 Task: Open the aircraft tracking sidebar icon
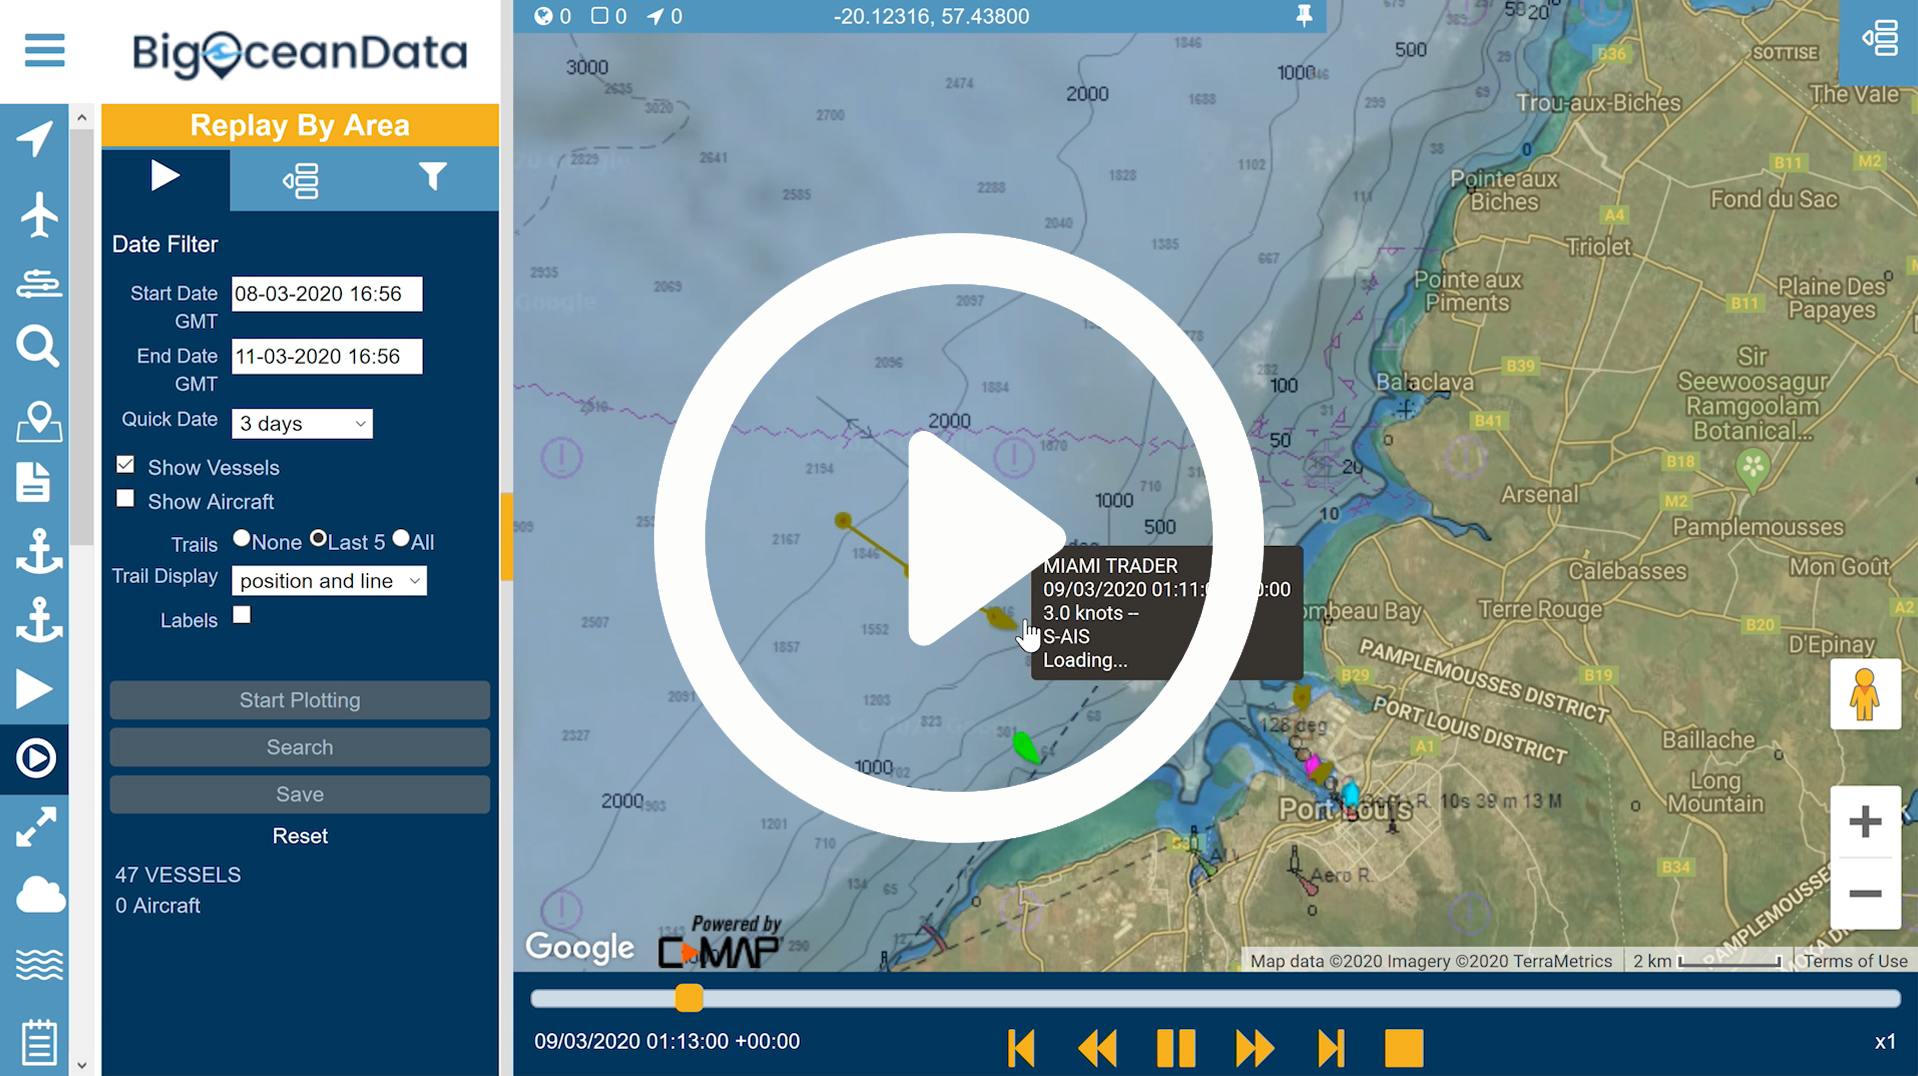pos(38,214)
